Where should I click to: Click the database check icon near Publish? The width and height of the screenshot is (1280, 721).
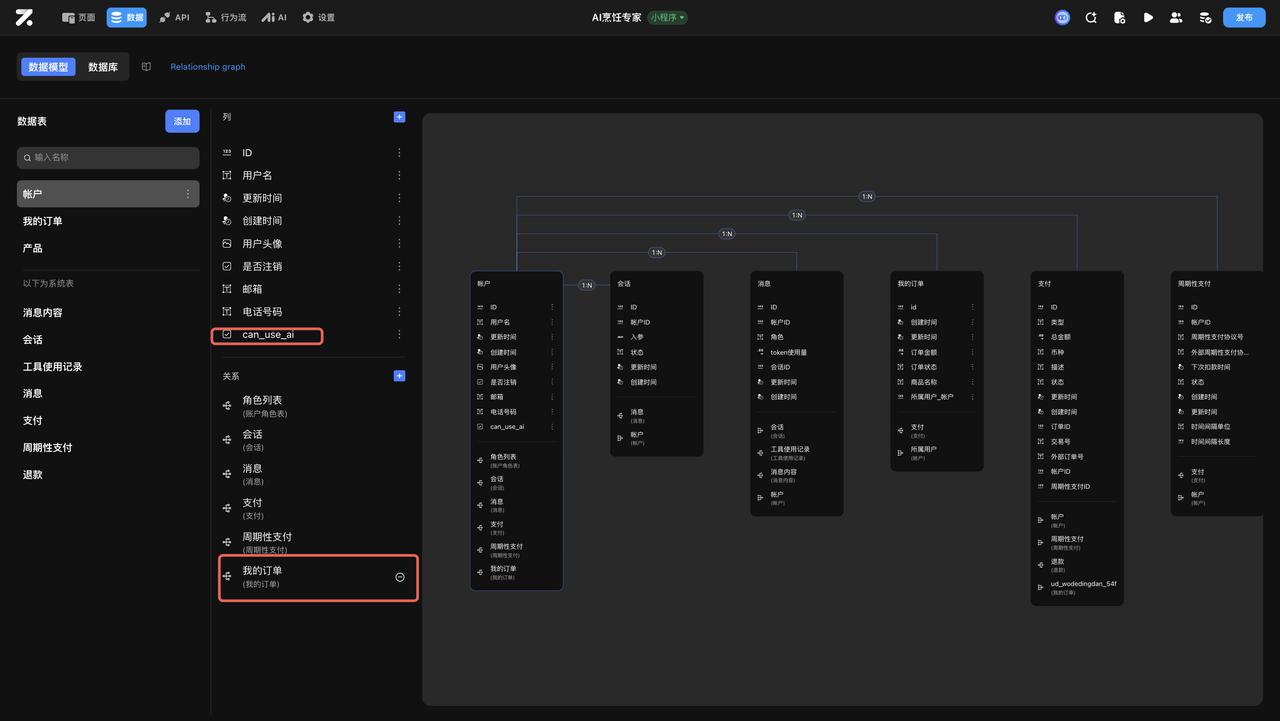[x=1205, y=17]
